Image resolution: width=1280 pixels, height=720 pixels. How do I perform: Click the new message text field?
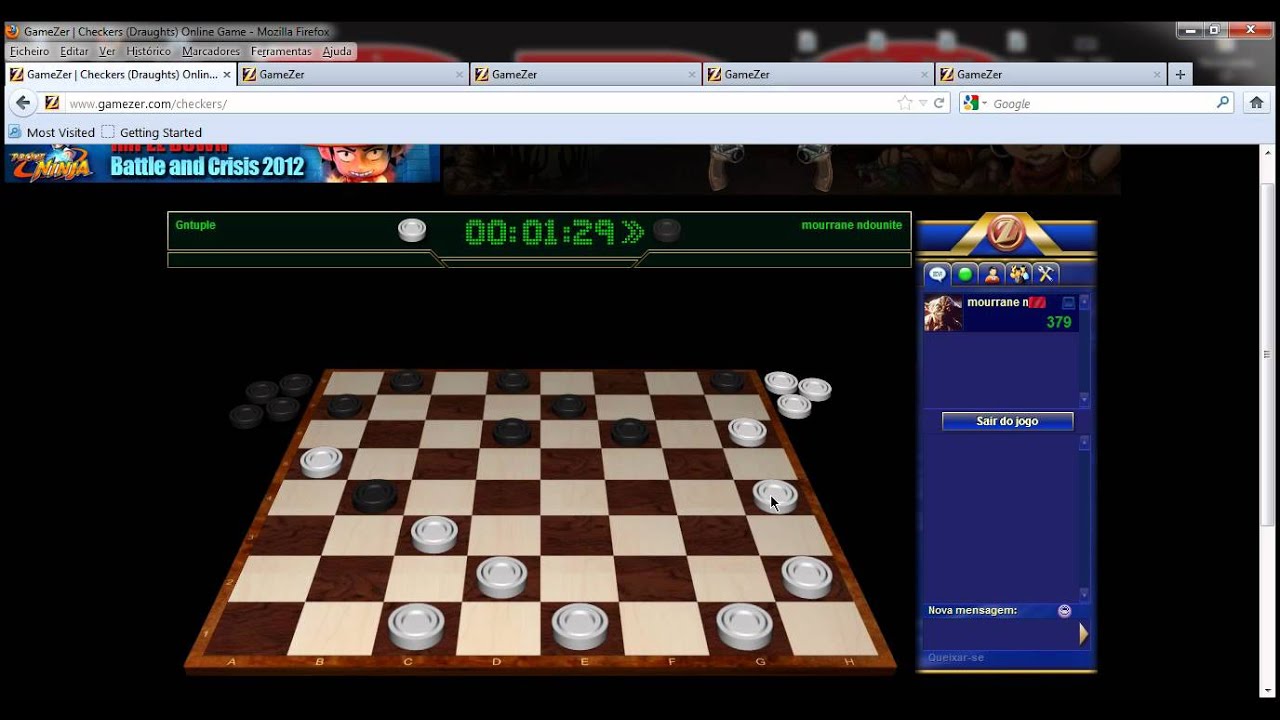(x=999, y=634)
